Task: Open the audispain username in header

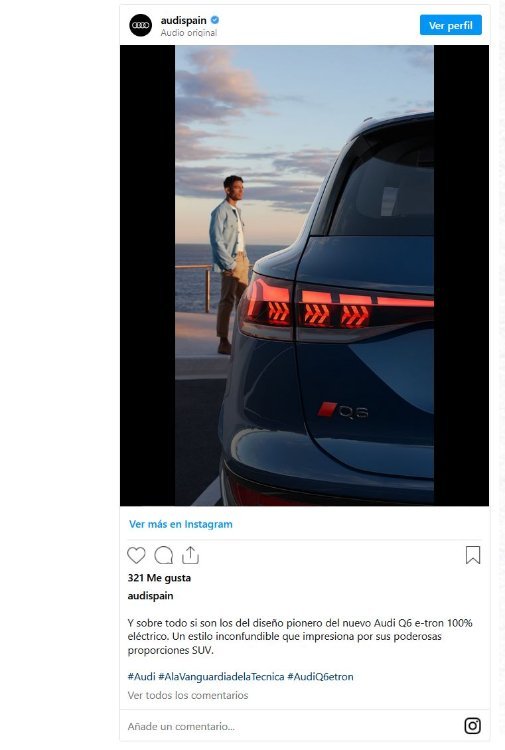Action: [184, 20]
